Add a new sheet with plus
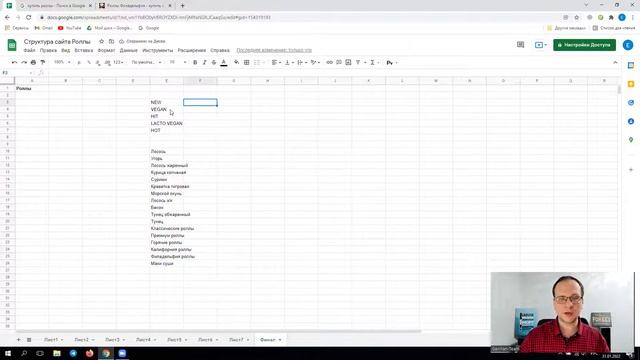This screenshot has width=640, height=360. pos(18,340)
